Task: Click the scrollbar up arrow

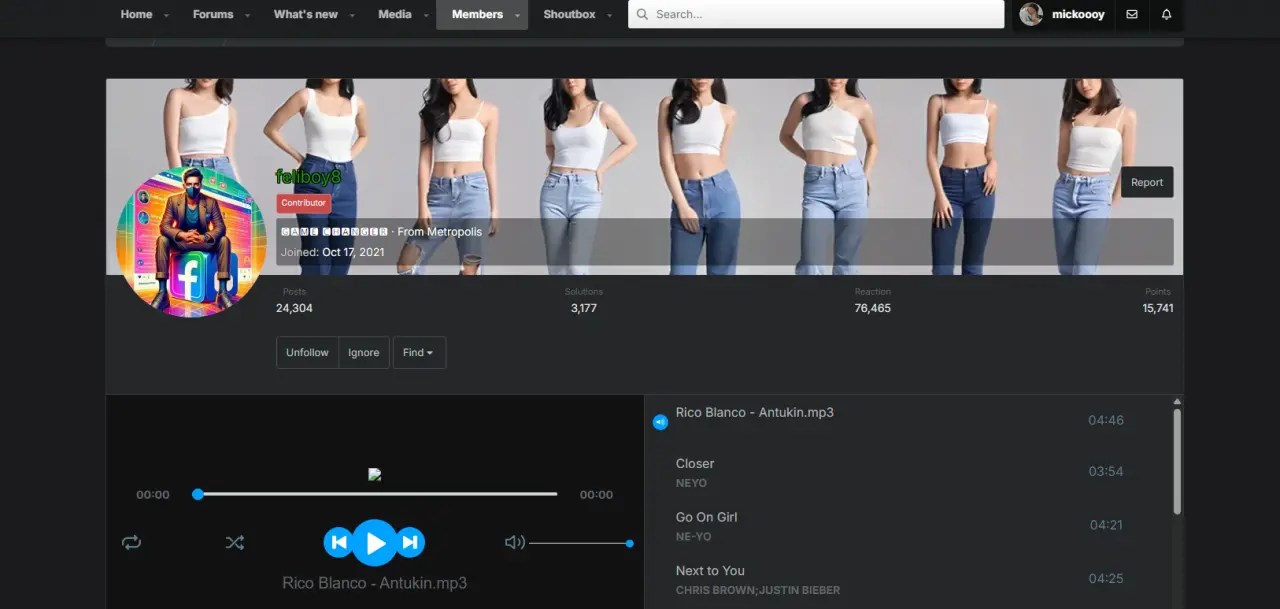Action: point(1177,400)
